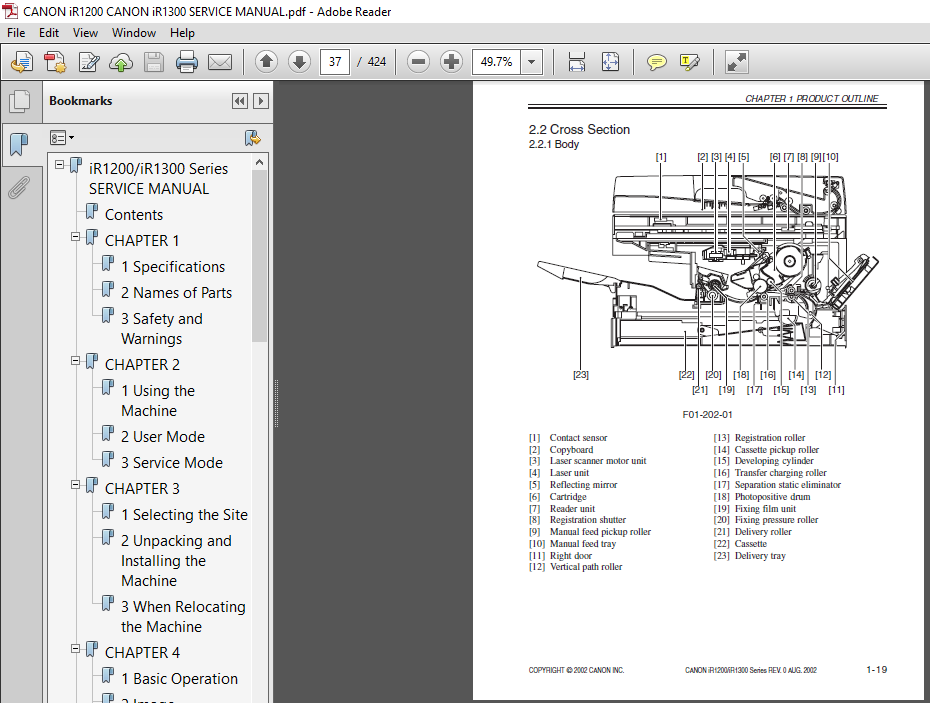Click the zoom out minus button
The width and height of the screenshot is (930, 703).
(419, 62)
